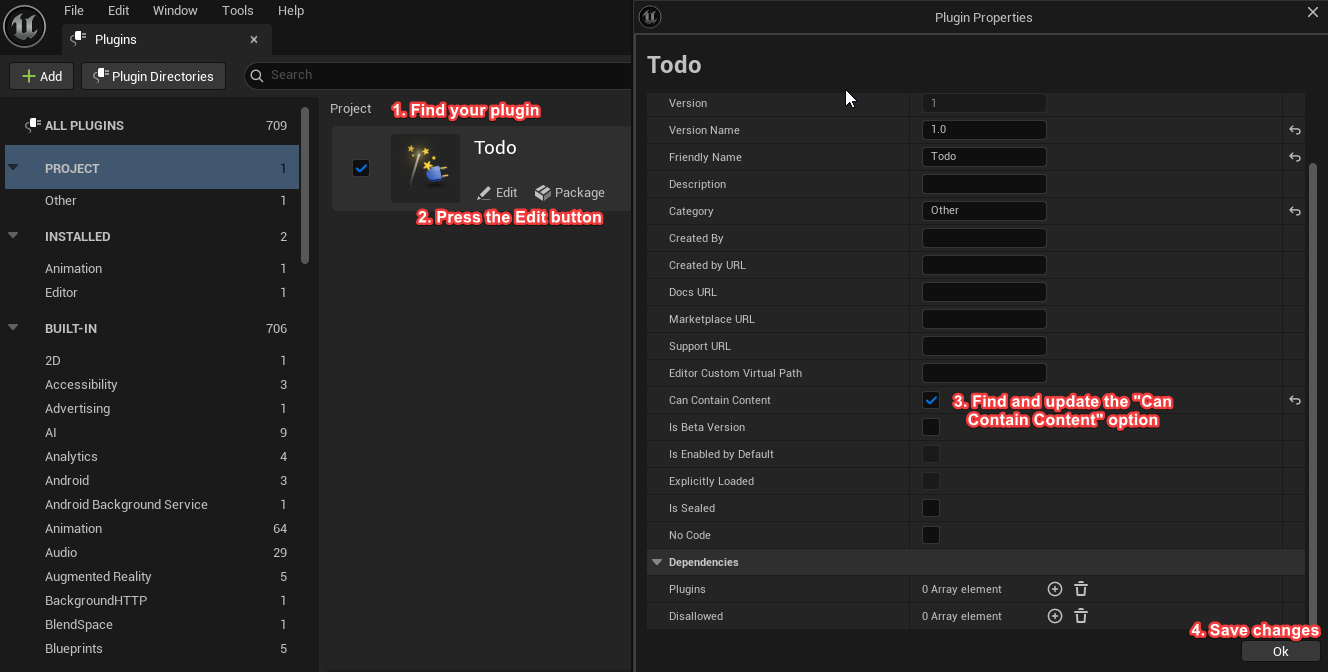
Task: Open Plugin Directories
Action: [153, 76]
